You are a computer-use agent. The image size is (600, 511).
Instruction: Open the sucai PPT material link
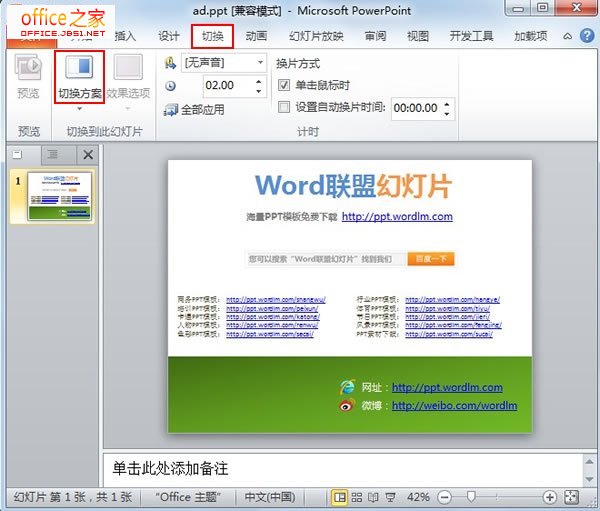pos(449,334)
